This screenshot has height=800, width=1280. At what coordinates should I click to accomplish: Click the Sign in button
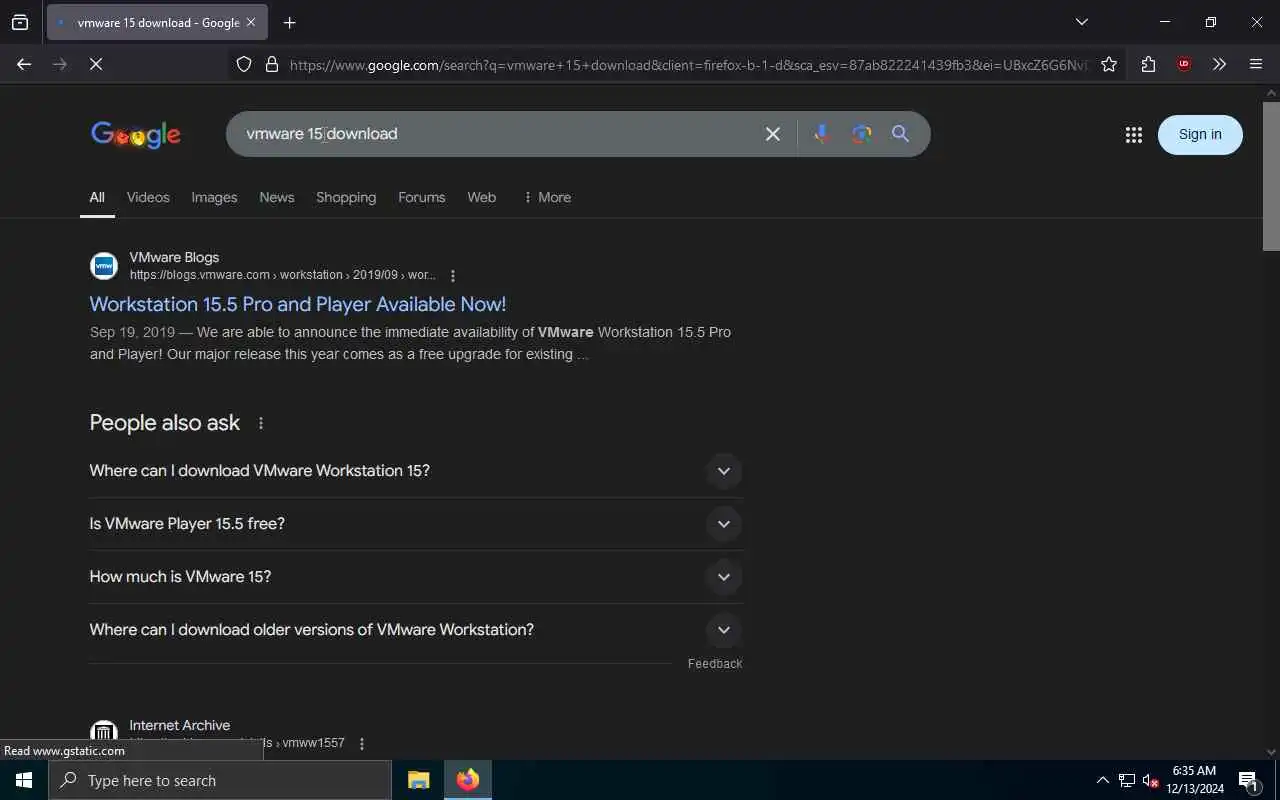(1200, 135)
